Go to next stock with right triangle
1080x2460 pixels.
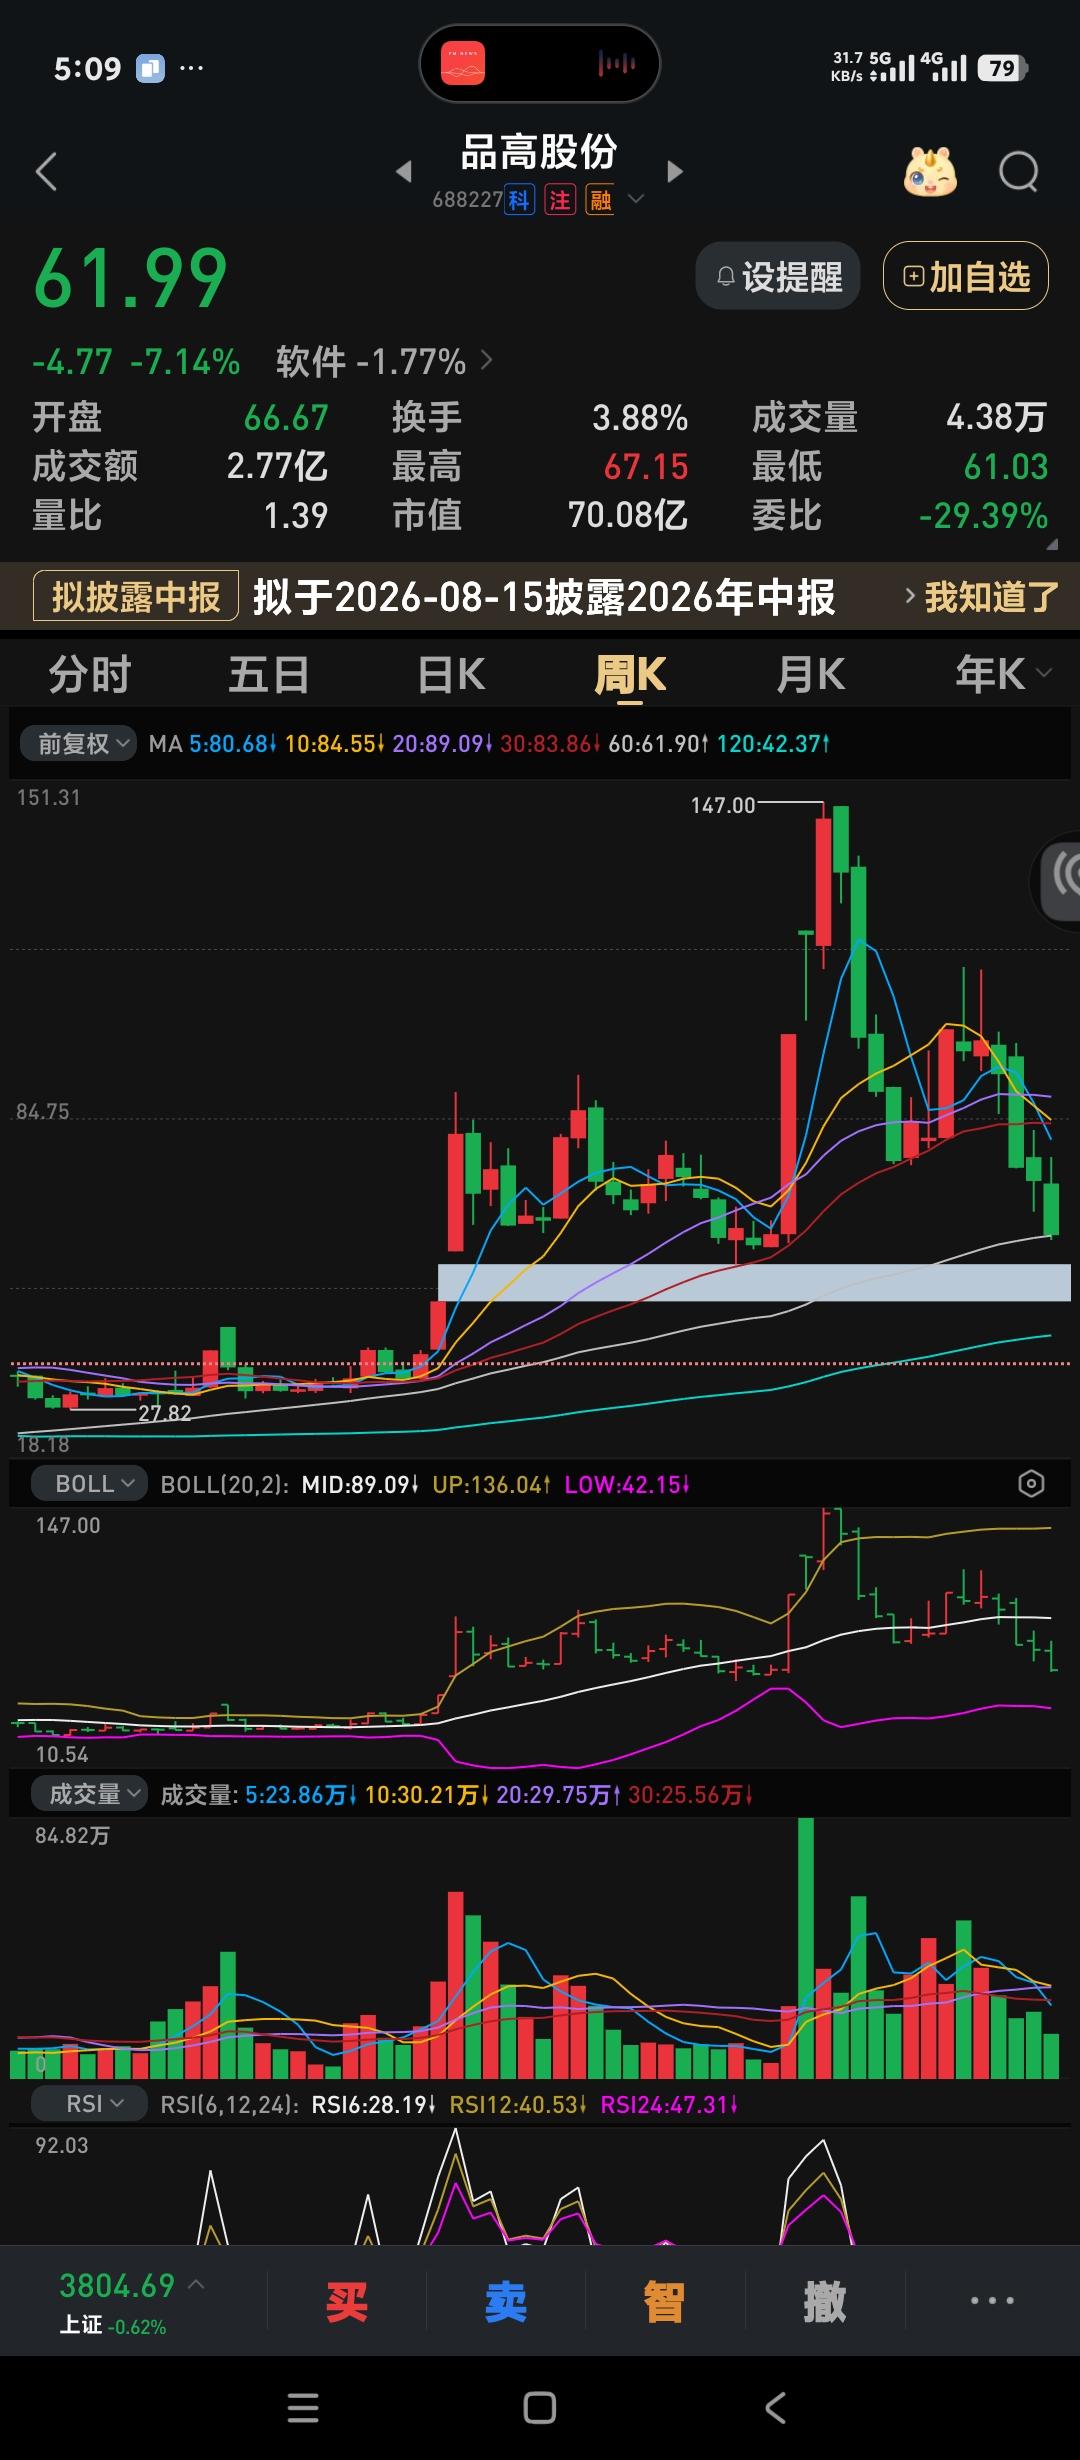pos(675,172)
